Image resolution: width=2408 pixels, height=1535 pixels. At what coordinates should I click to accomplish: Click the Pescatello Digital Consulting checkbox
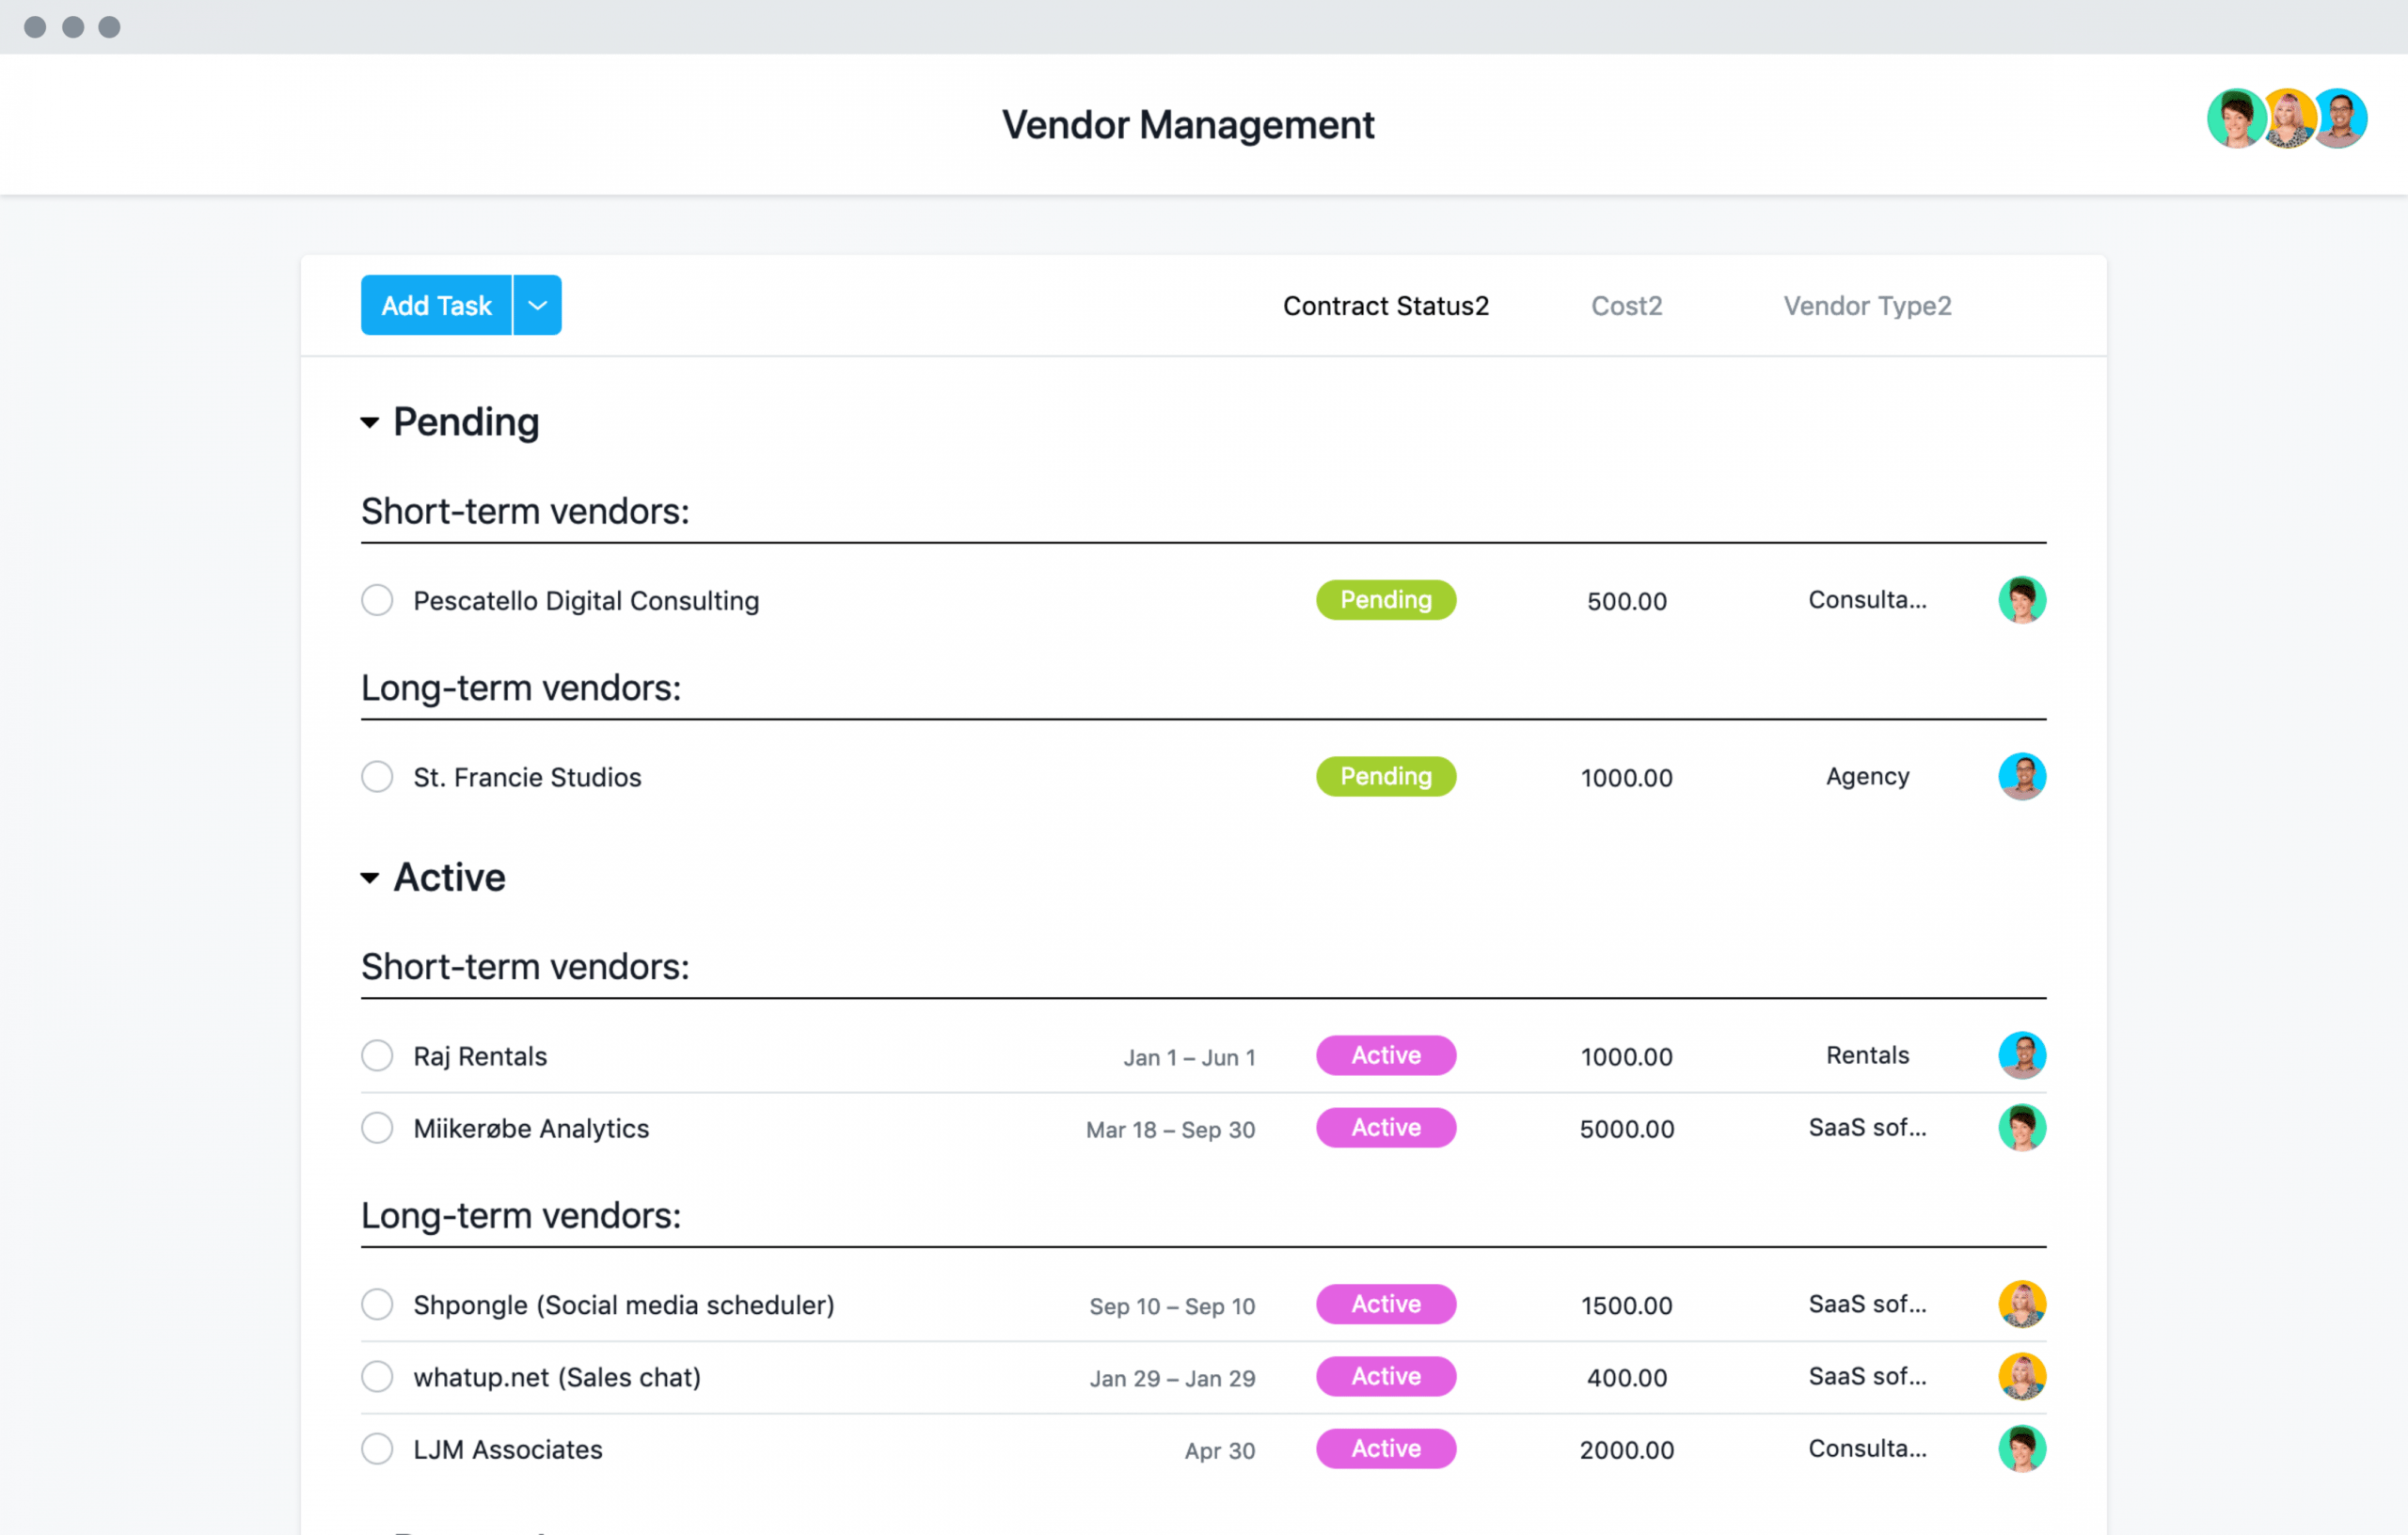click(x=373, y=600)
